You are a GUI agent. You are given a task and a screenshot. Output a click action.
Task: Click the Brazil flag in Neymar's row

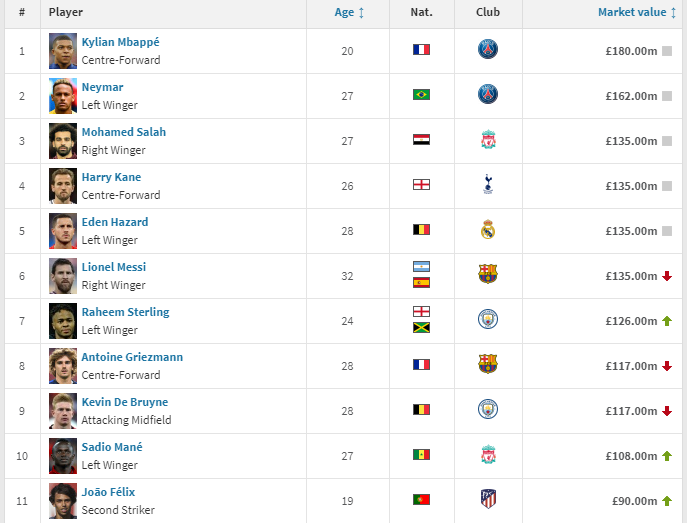[x=421, y=95]
